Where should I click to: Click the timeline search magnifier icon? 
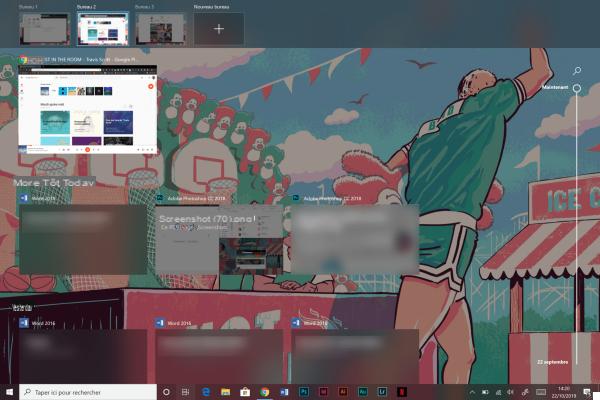point(577,70)
